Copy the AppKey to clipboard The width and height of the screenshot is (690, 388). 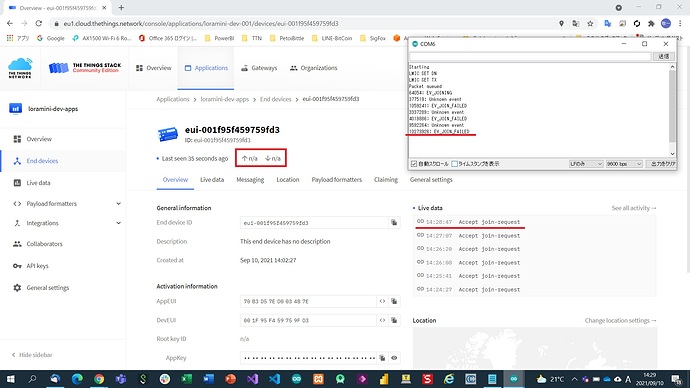382,358
